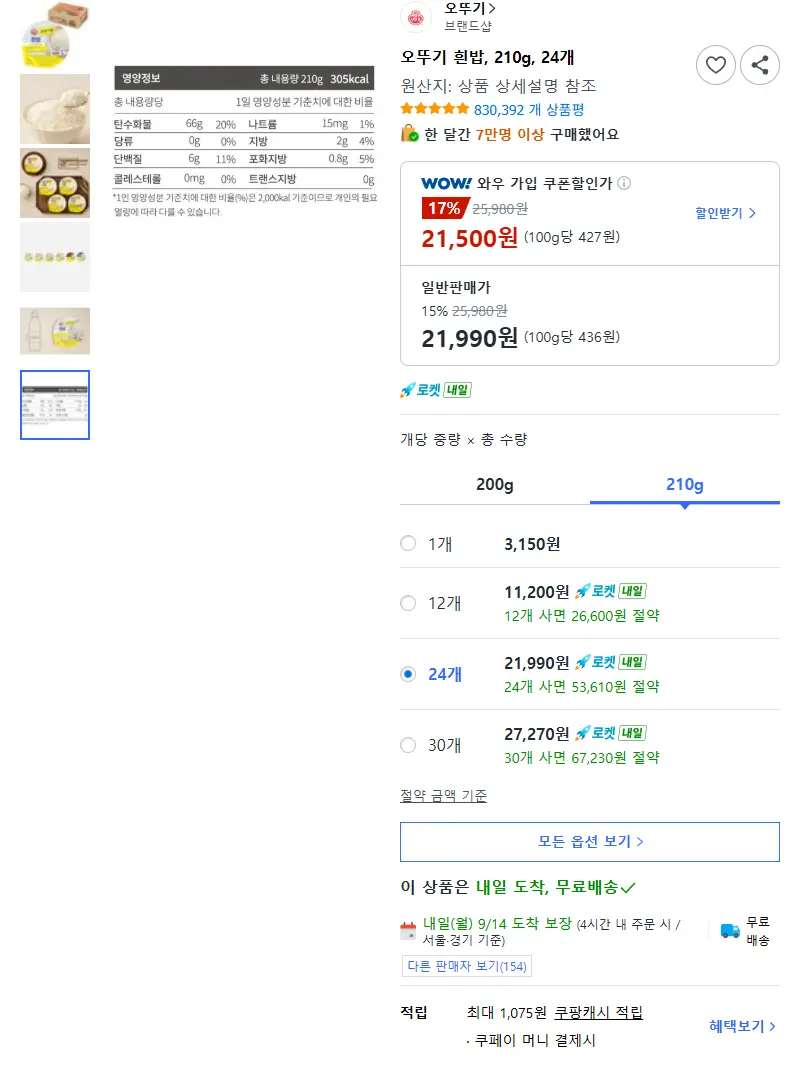Screen dimensions: 785x1067
Task: Open 830,392 개 상품평 reviews link
Action: point(529,110)
